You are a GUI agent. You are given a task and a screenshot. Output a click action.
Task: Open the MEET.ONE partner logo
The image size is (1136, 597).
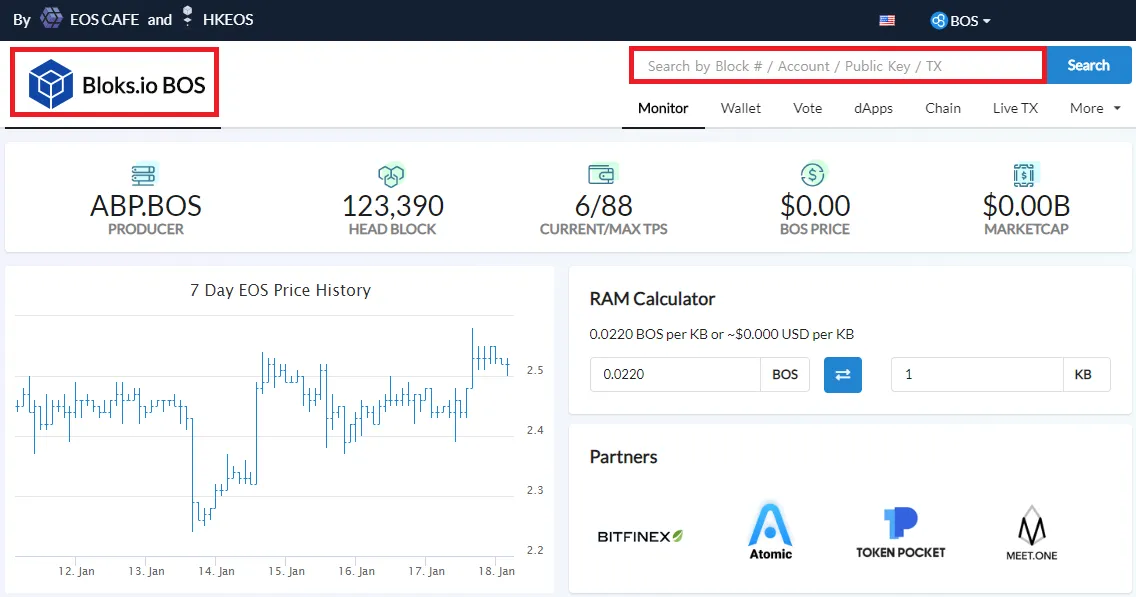tap(1032, 533)
